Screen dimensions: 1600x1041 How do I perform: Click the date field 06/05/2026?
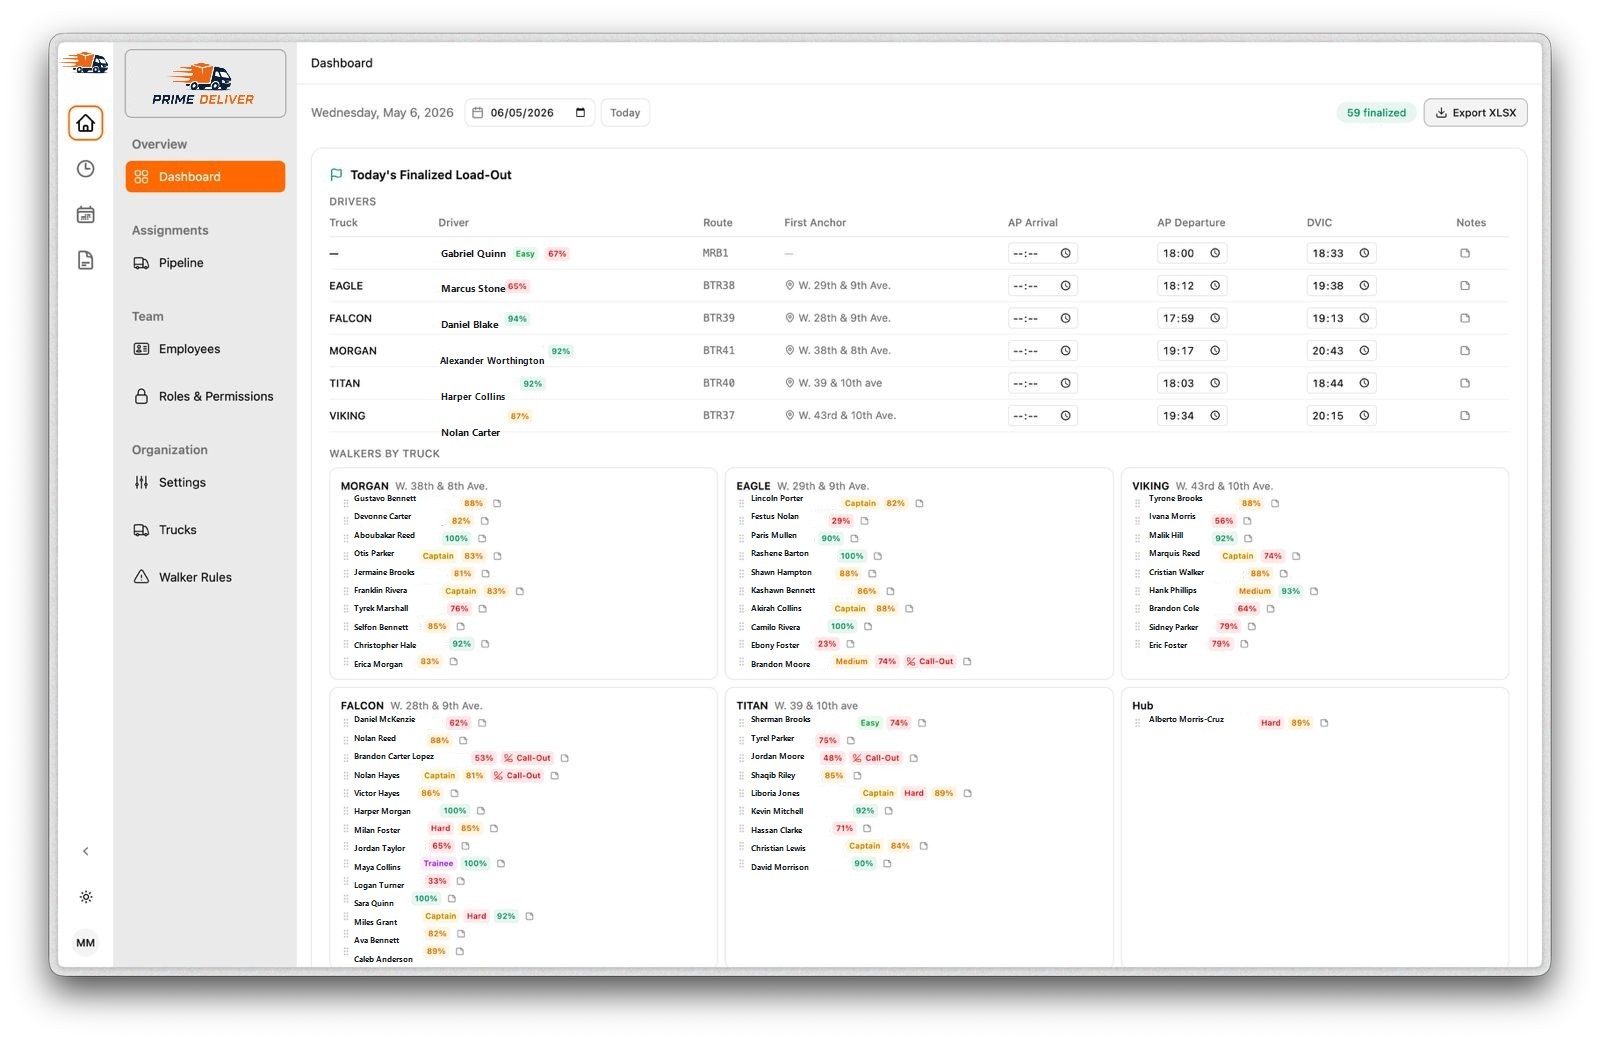530,113
